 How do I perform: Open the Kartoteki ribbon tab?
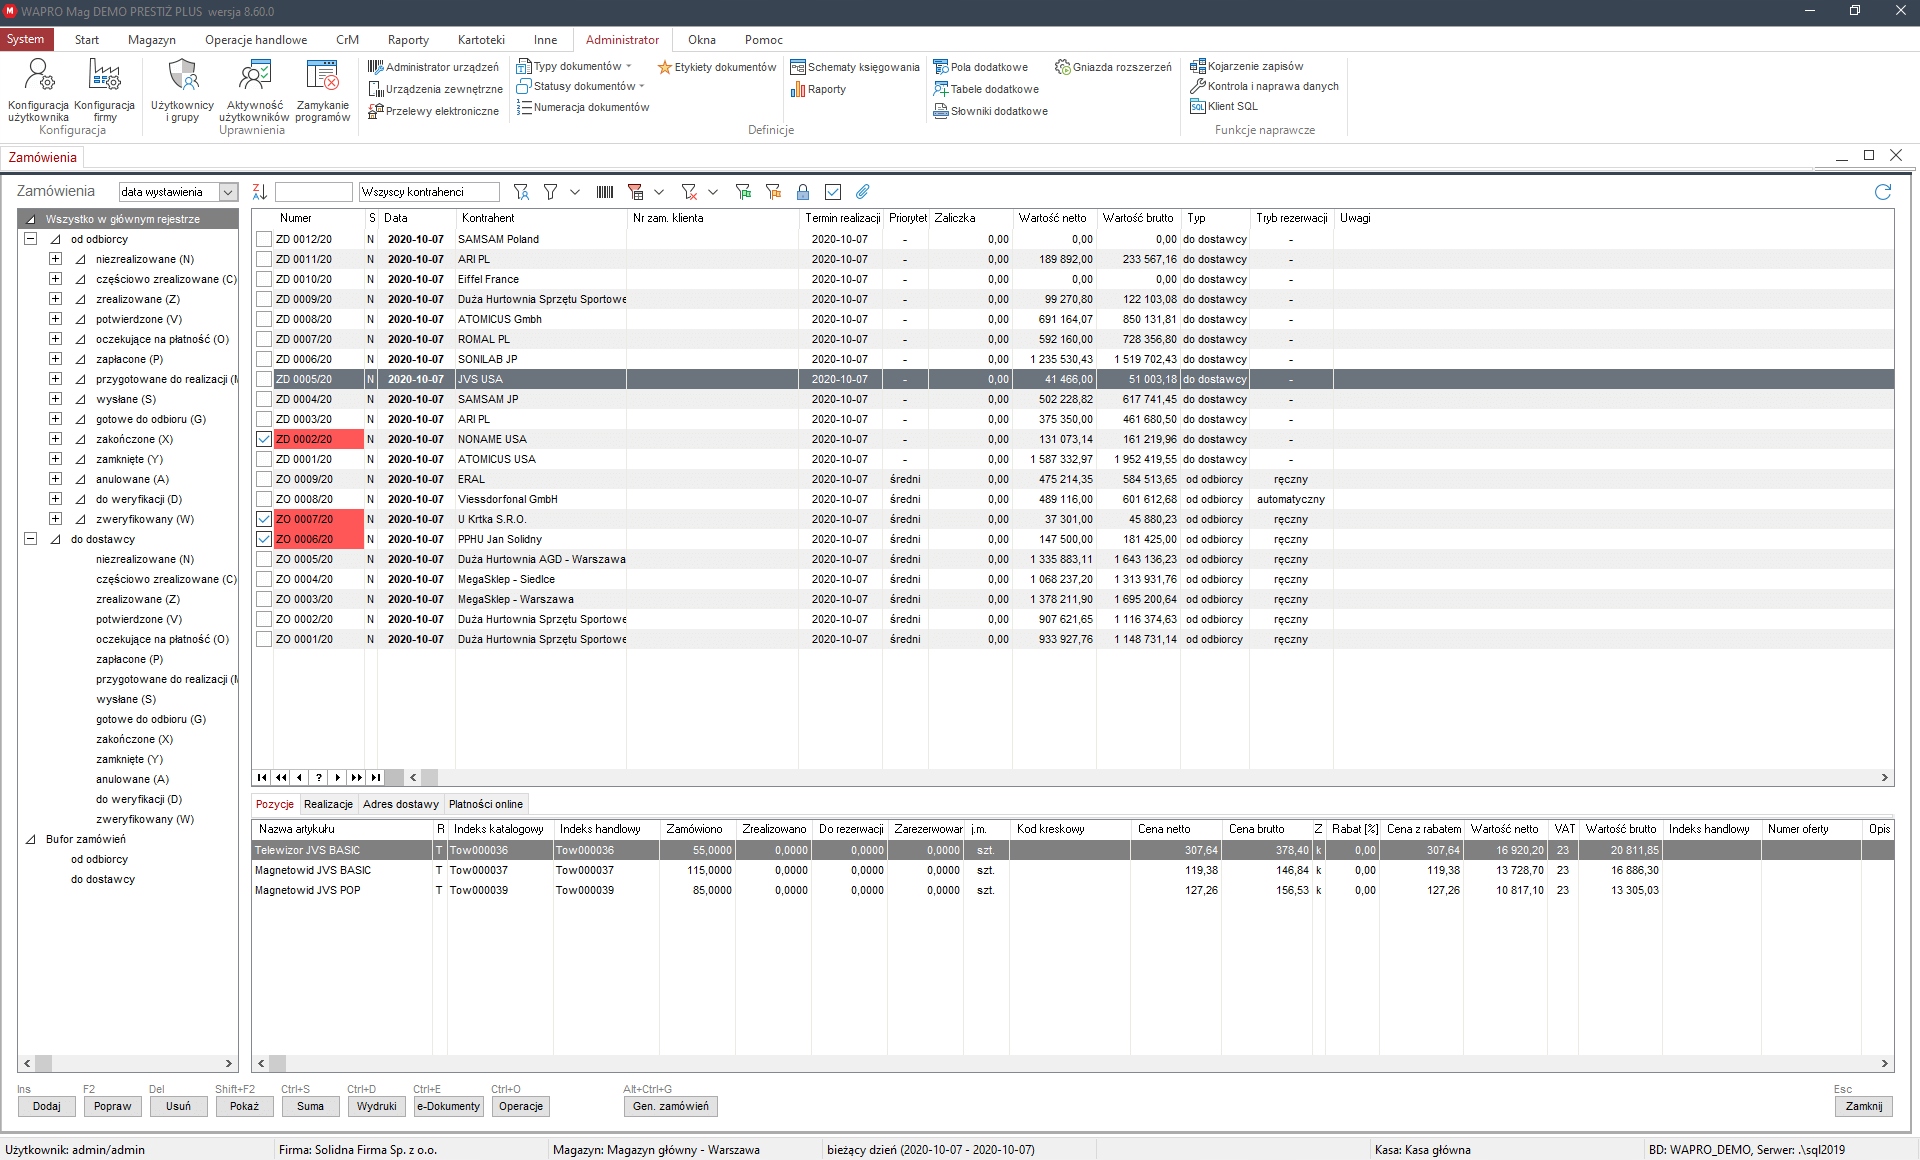[x=481, y=40]
